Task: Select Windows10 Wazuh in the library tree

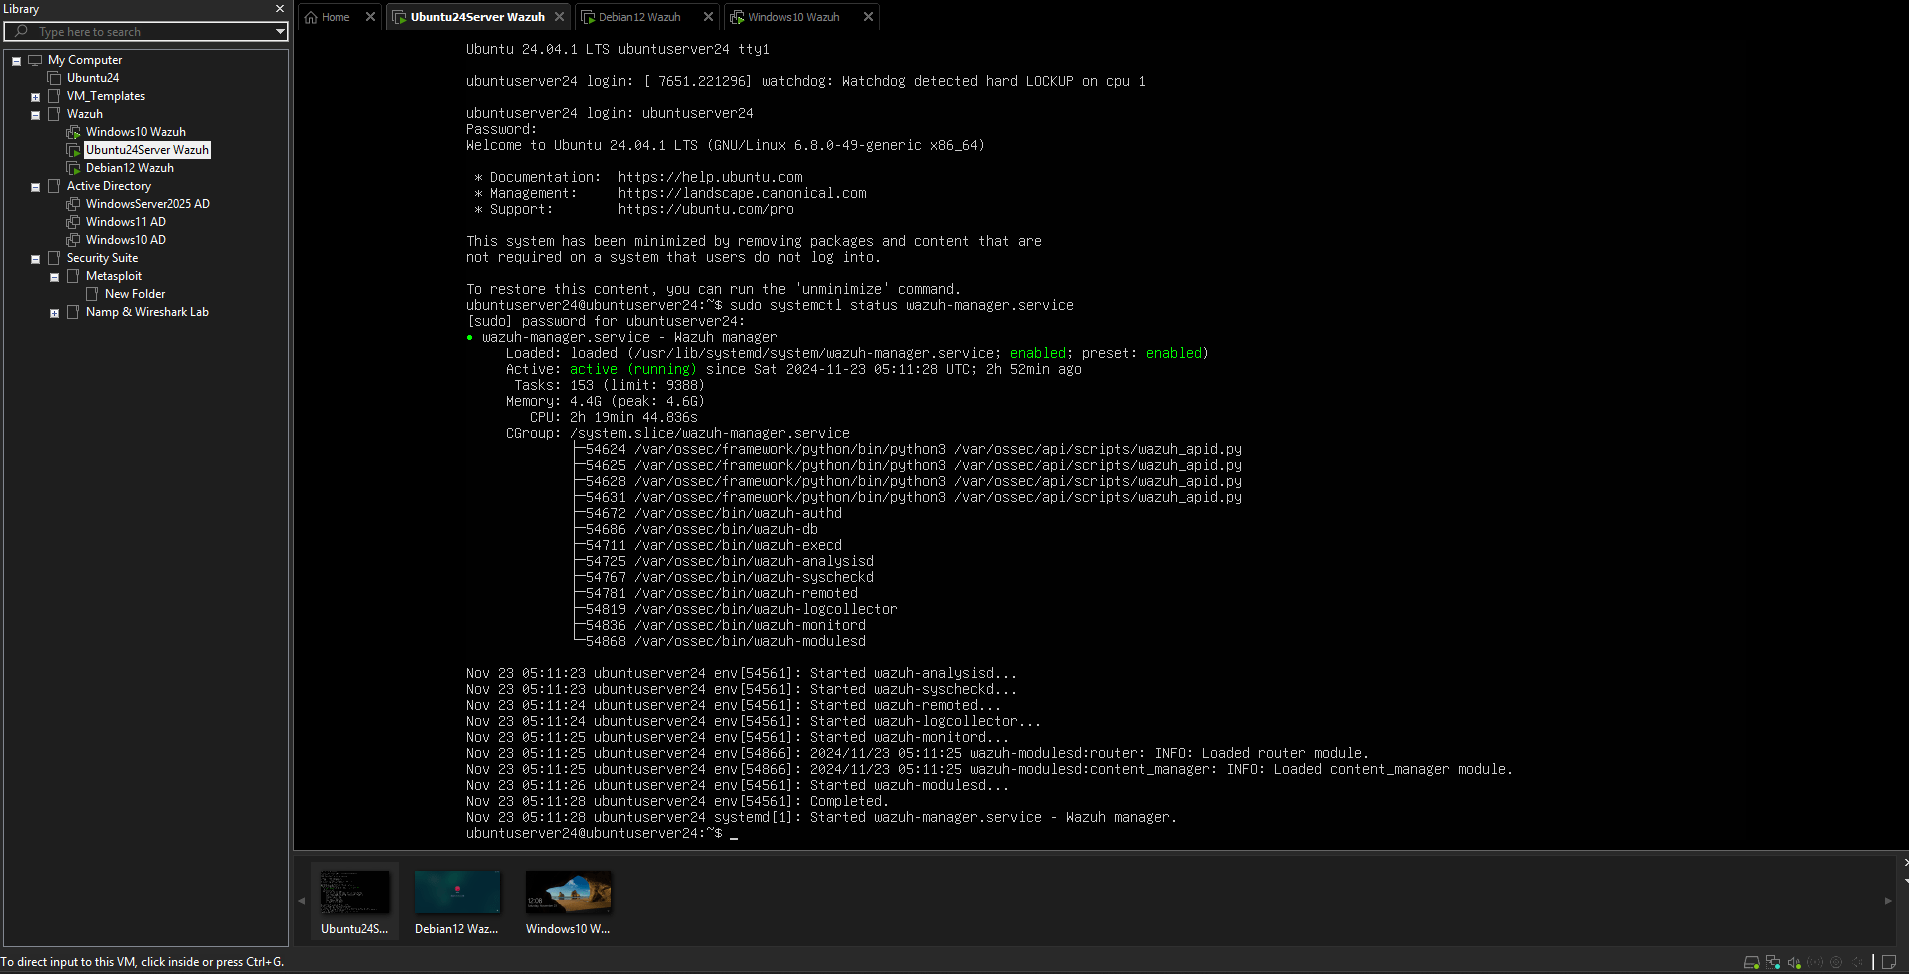Action: (136, 132)
